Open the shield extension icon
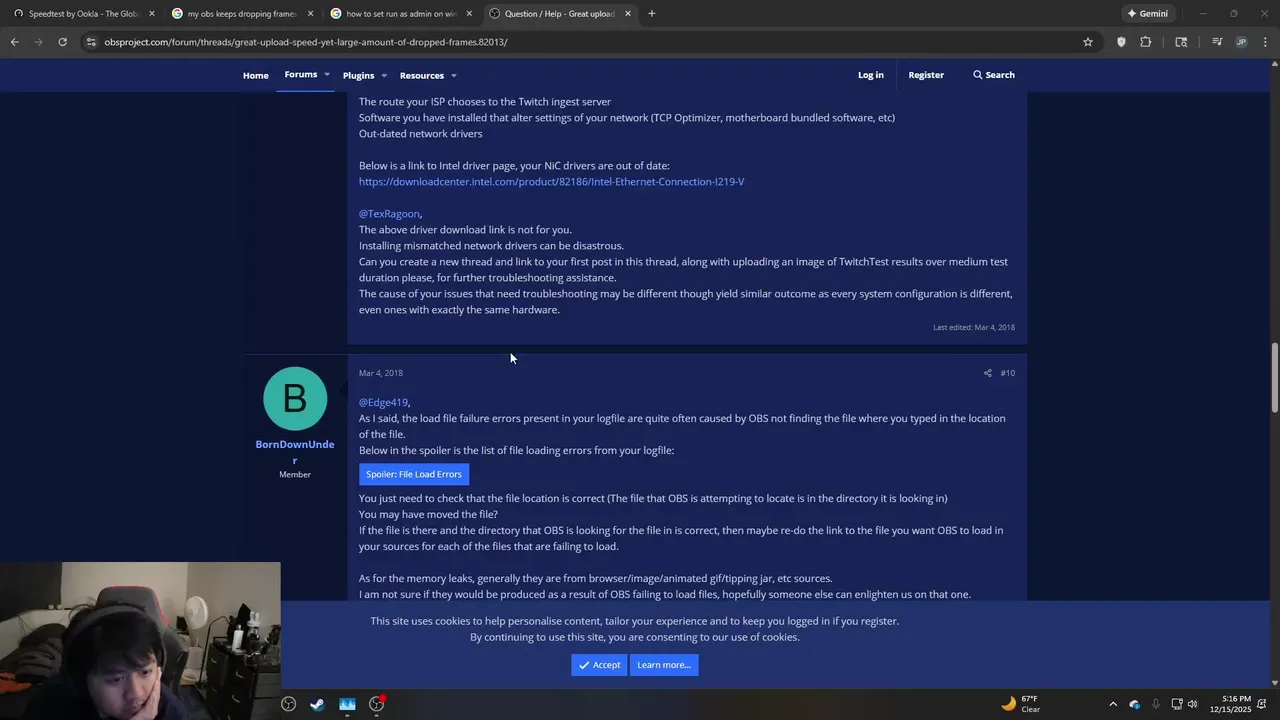Screen dimensions: 1280x720 coord(1121,42)
